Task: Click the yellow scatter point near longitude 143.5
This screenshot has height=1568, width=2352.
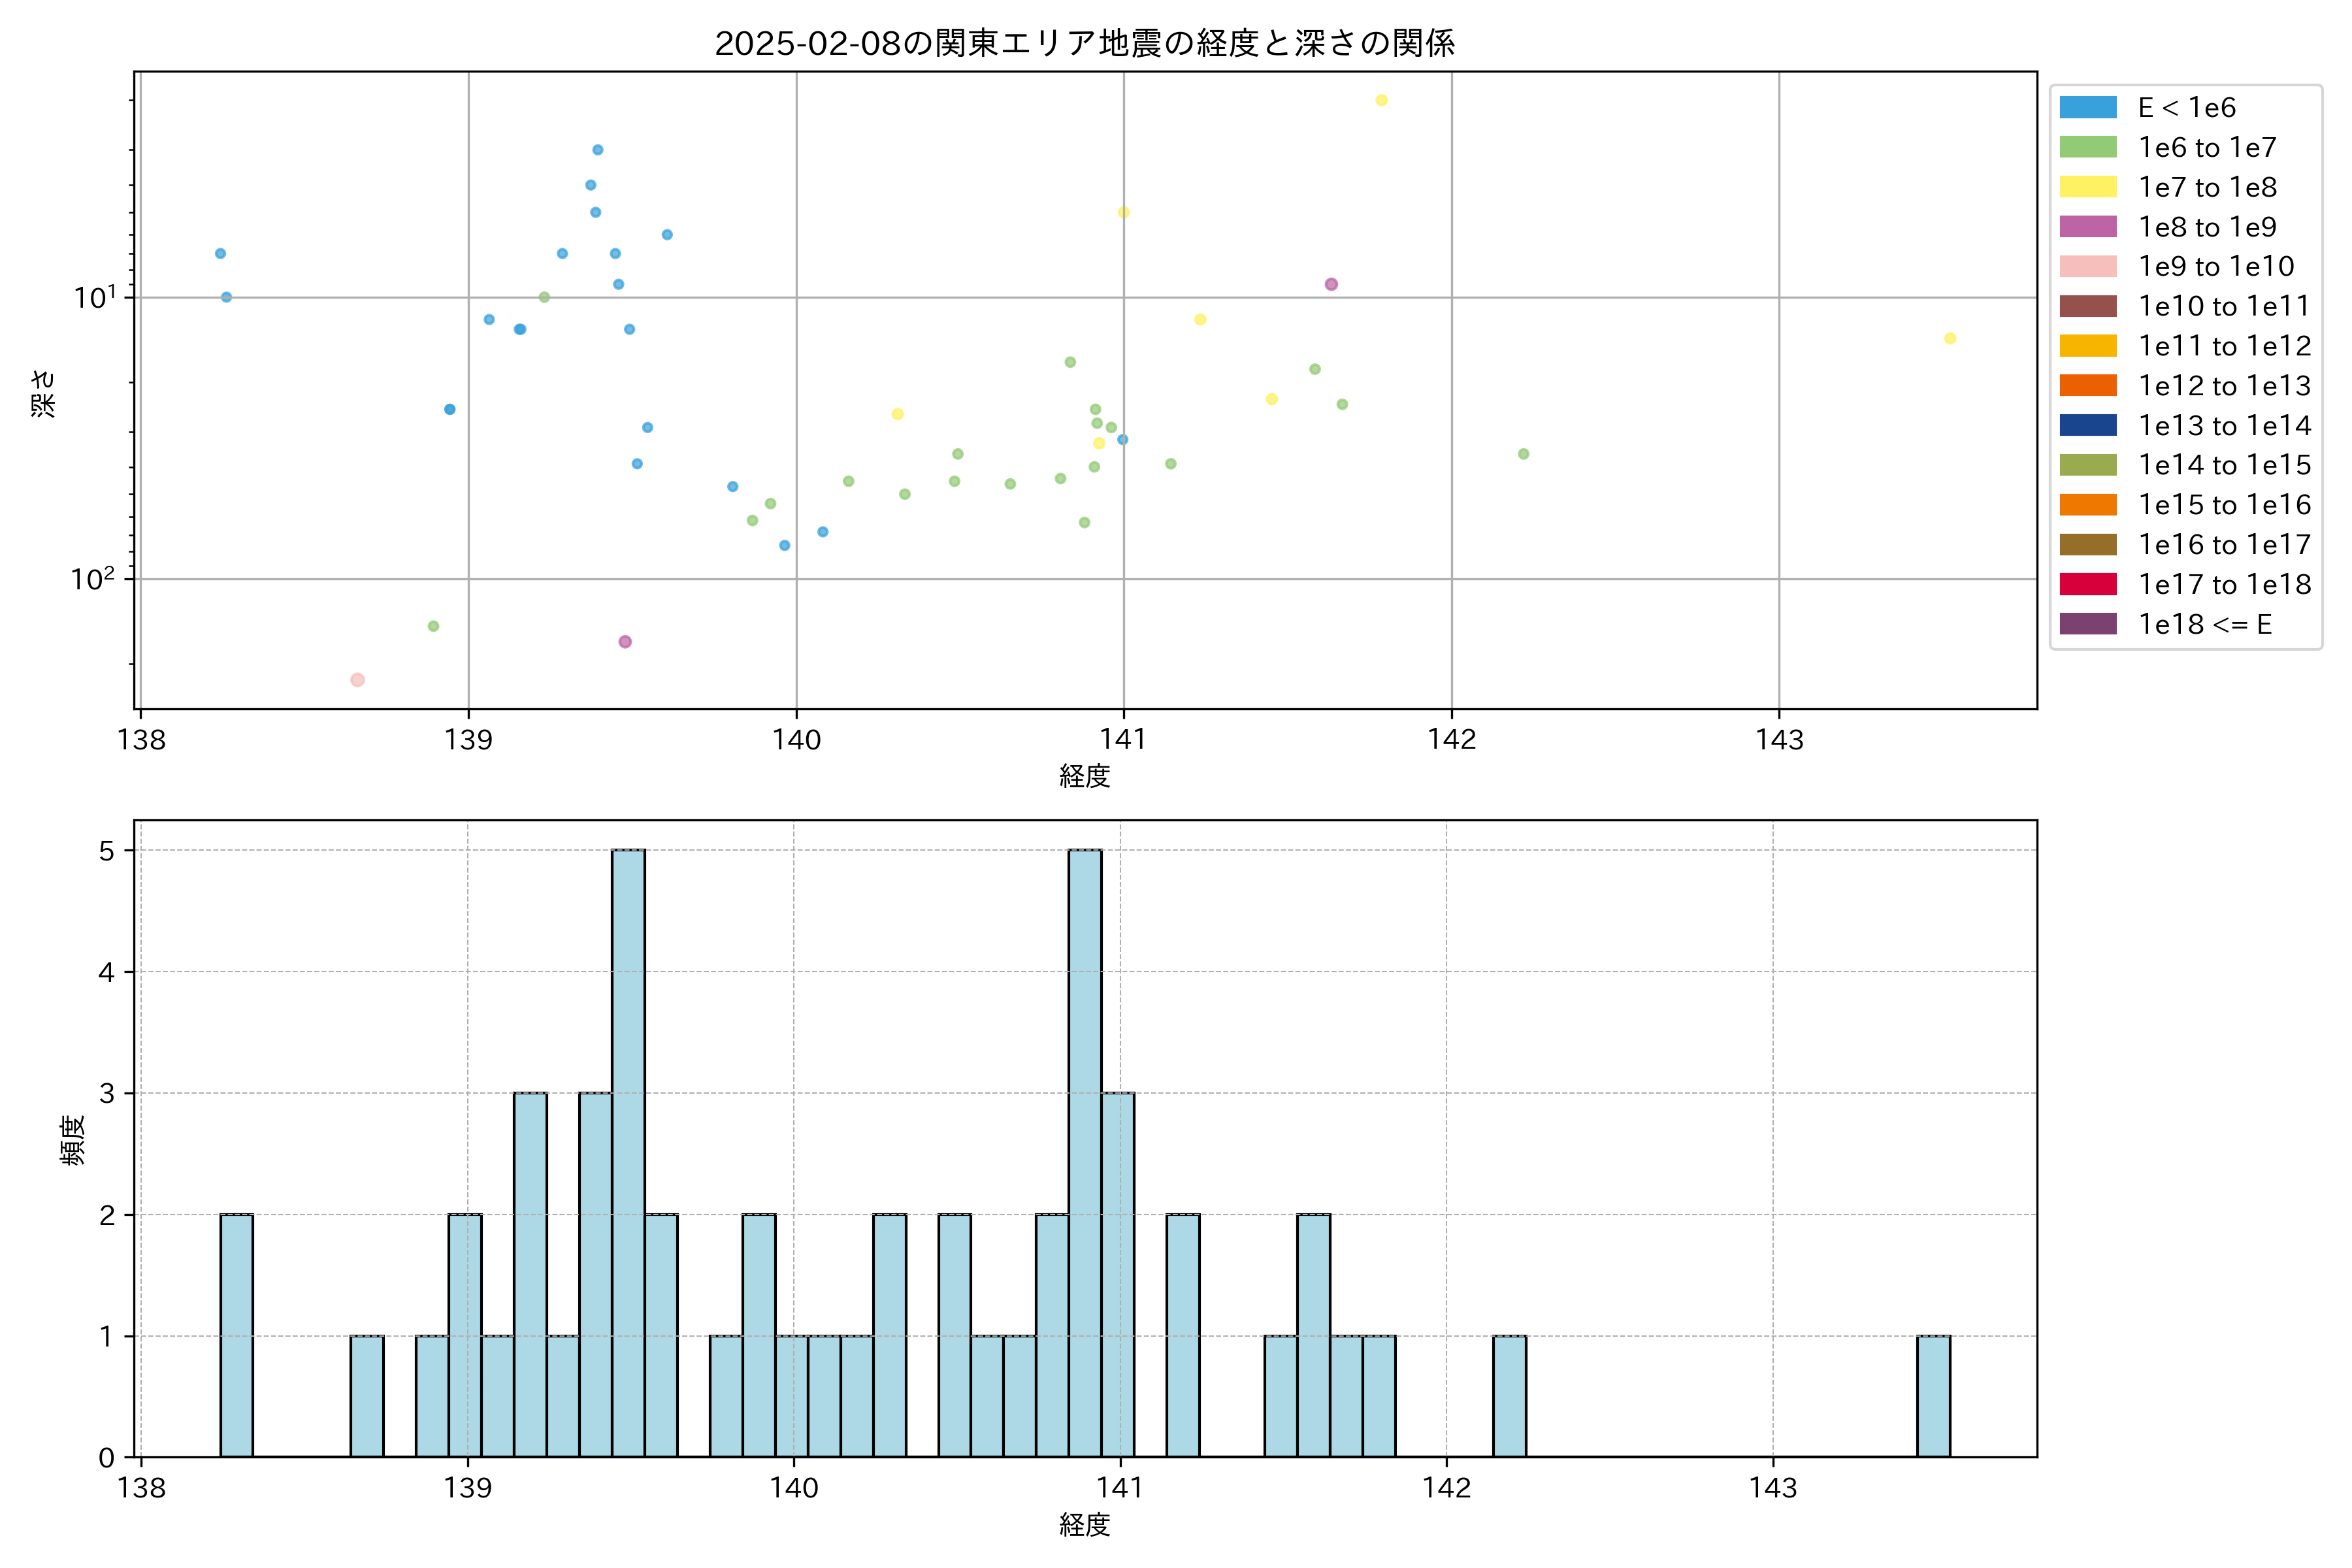Action: tap(1950, 339)
